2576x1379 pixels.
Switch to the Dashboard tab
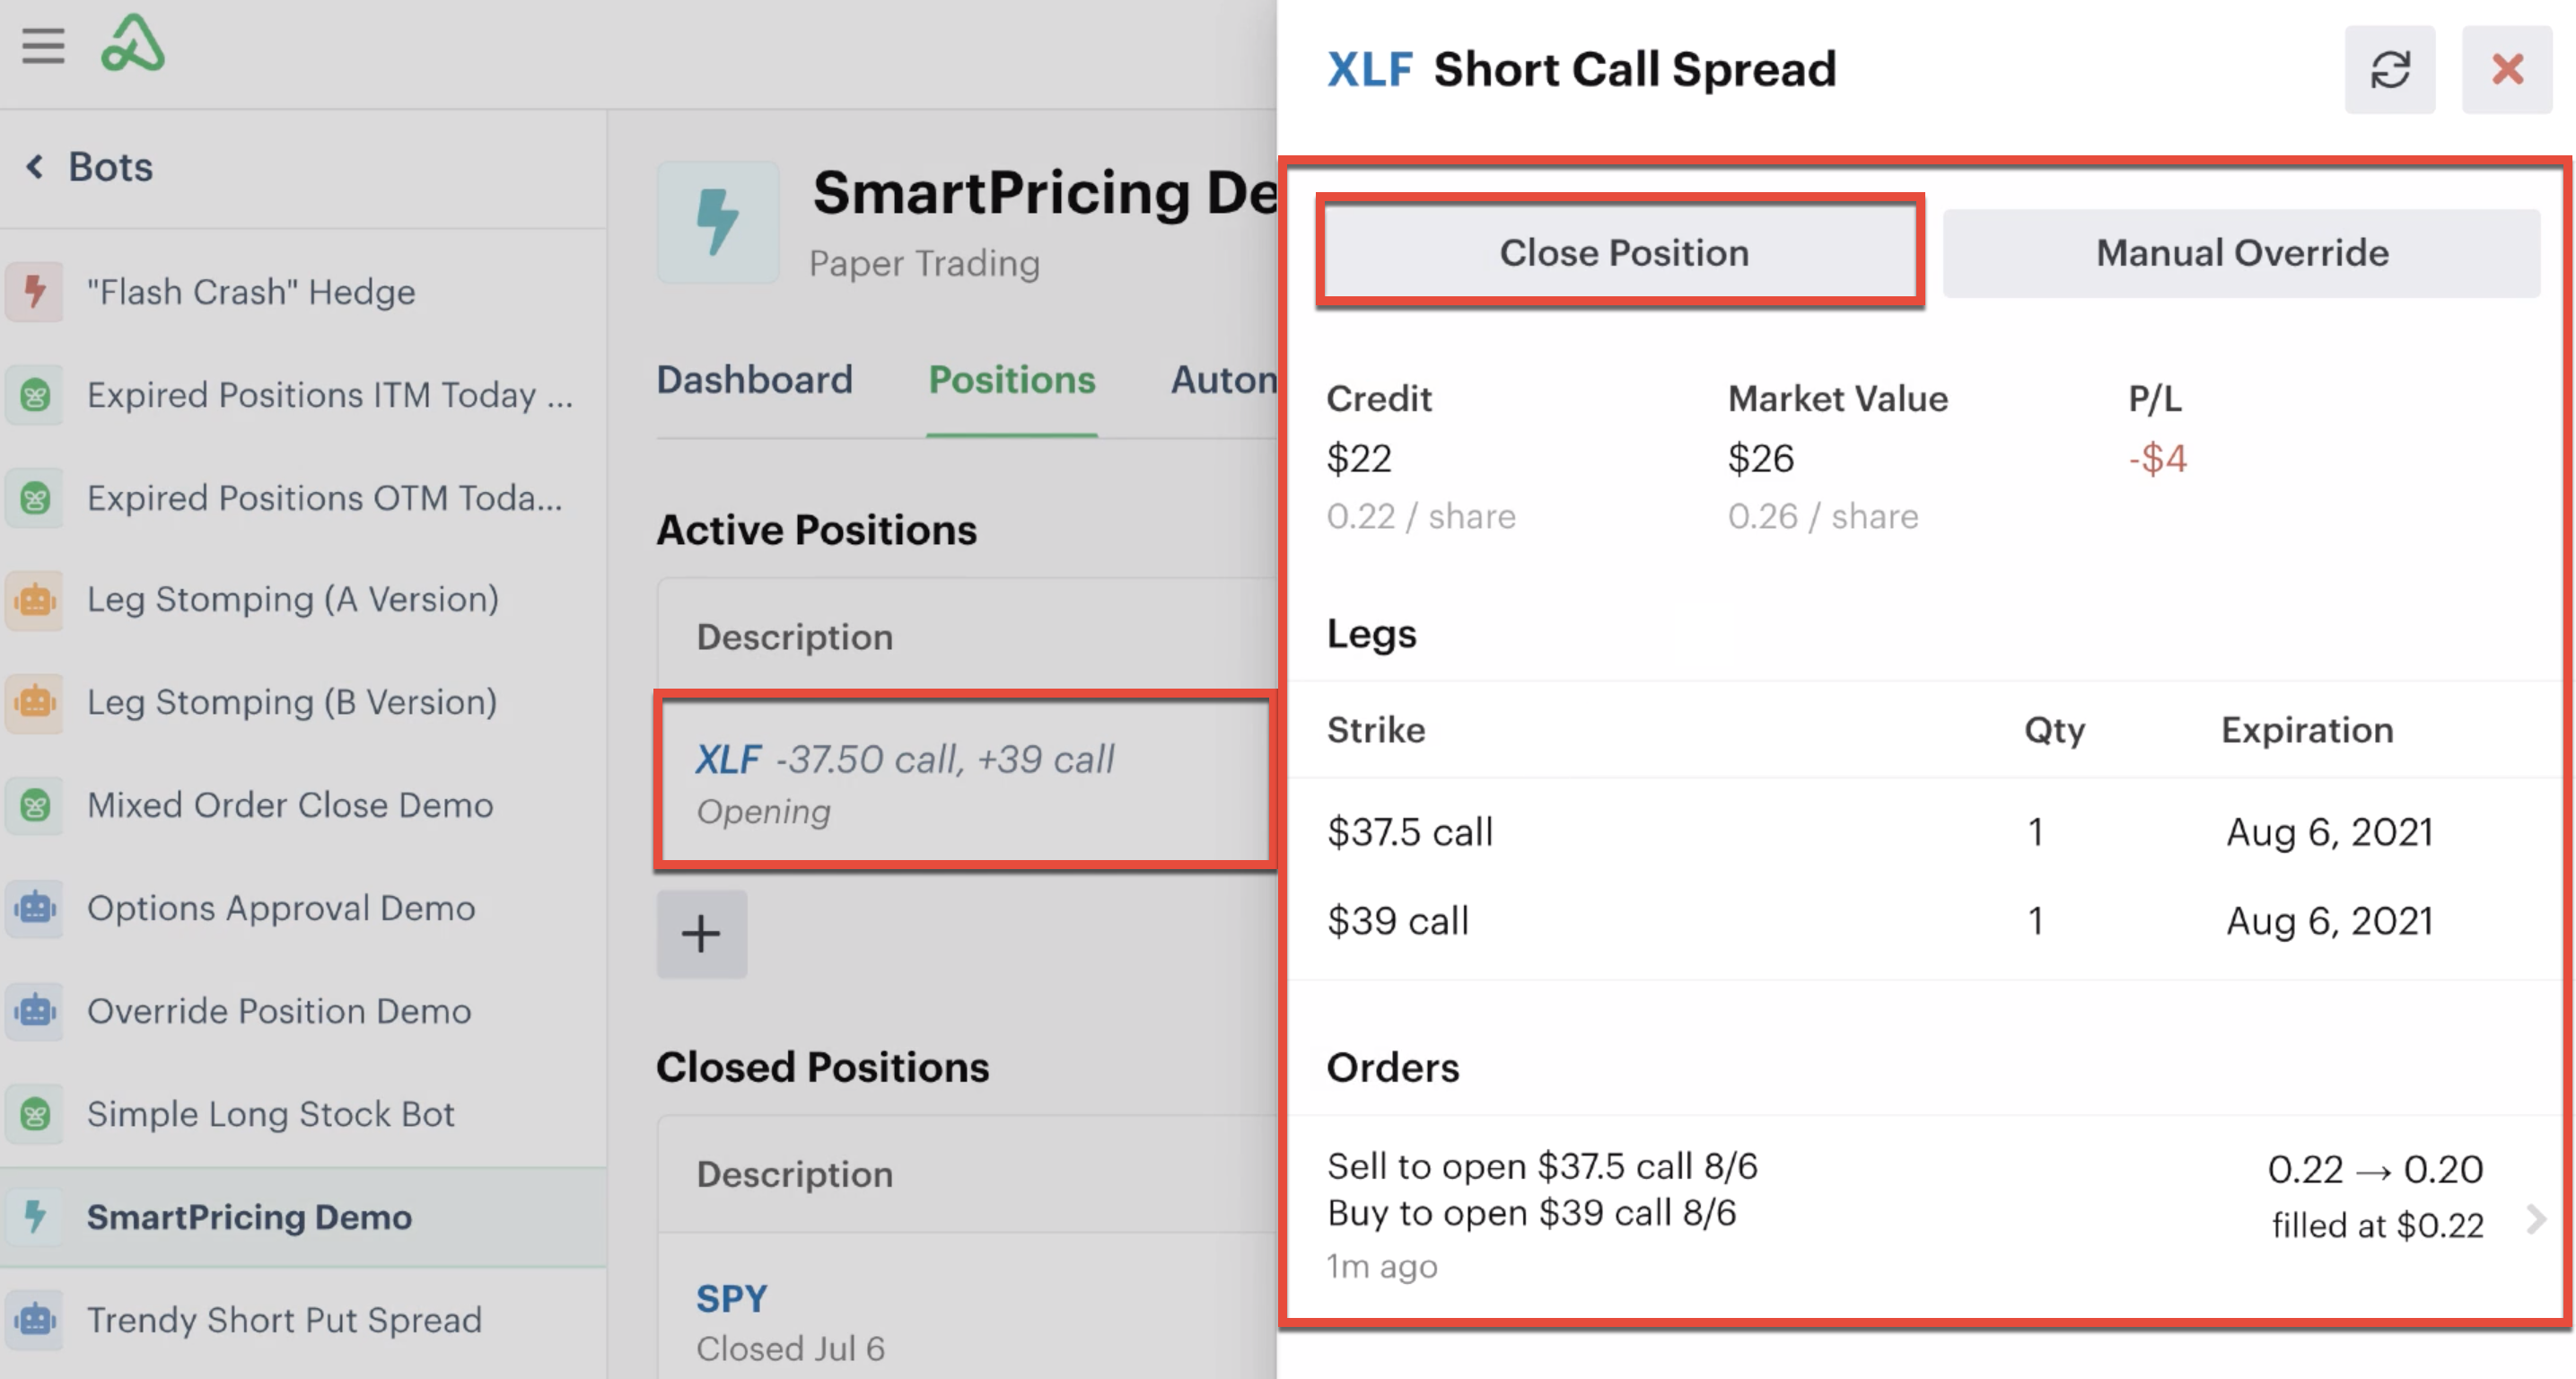[x=754, y=380]
